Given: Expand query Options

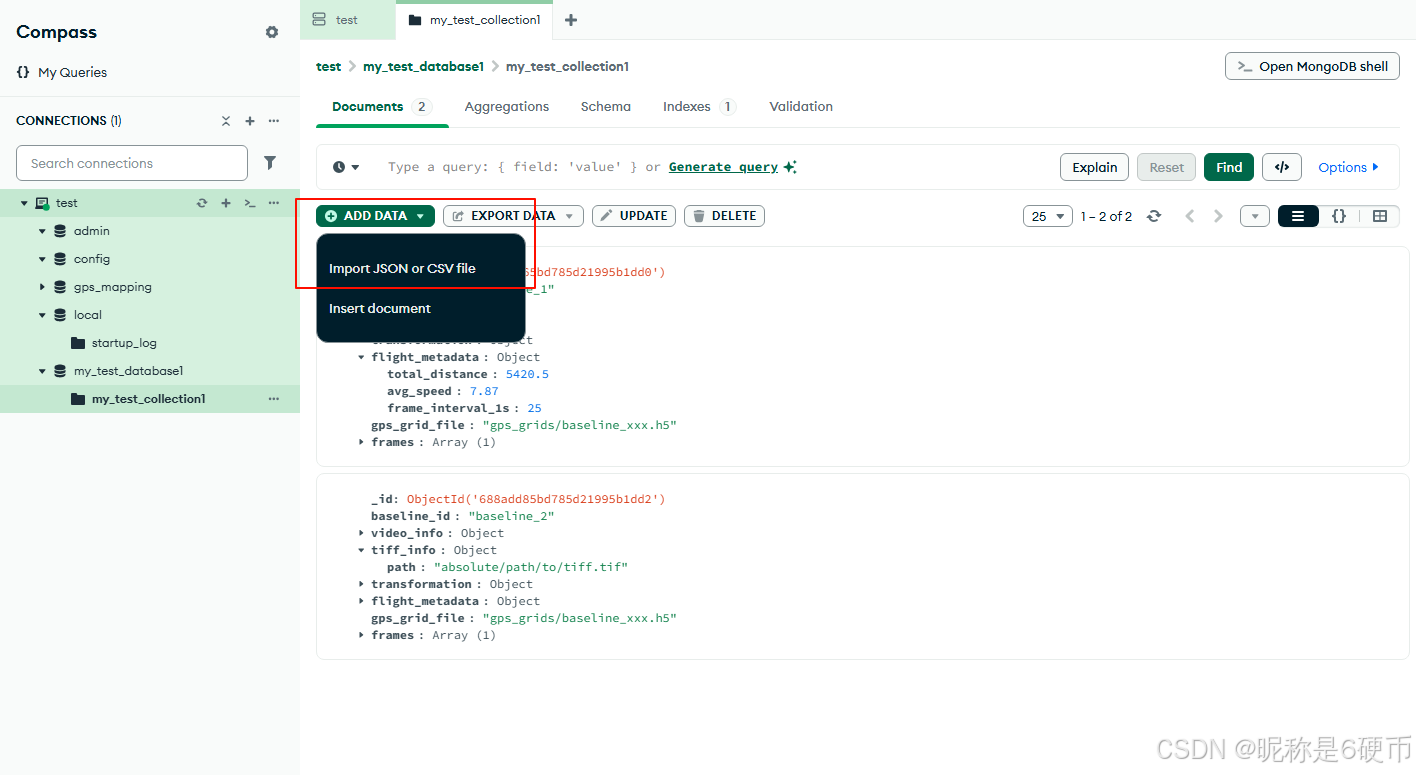Looking at the screenshot, I should 1348,167.
